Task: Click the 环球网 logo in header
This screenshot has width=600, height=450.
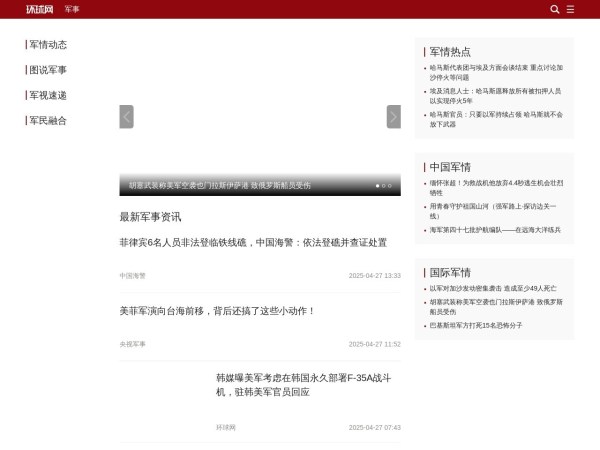Action: (x=40, y=9)
